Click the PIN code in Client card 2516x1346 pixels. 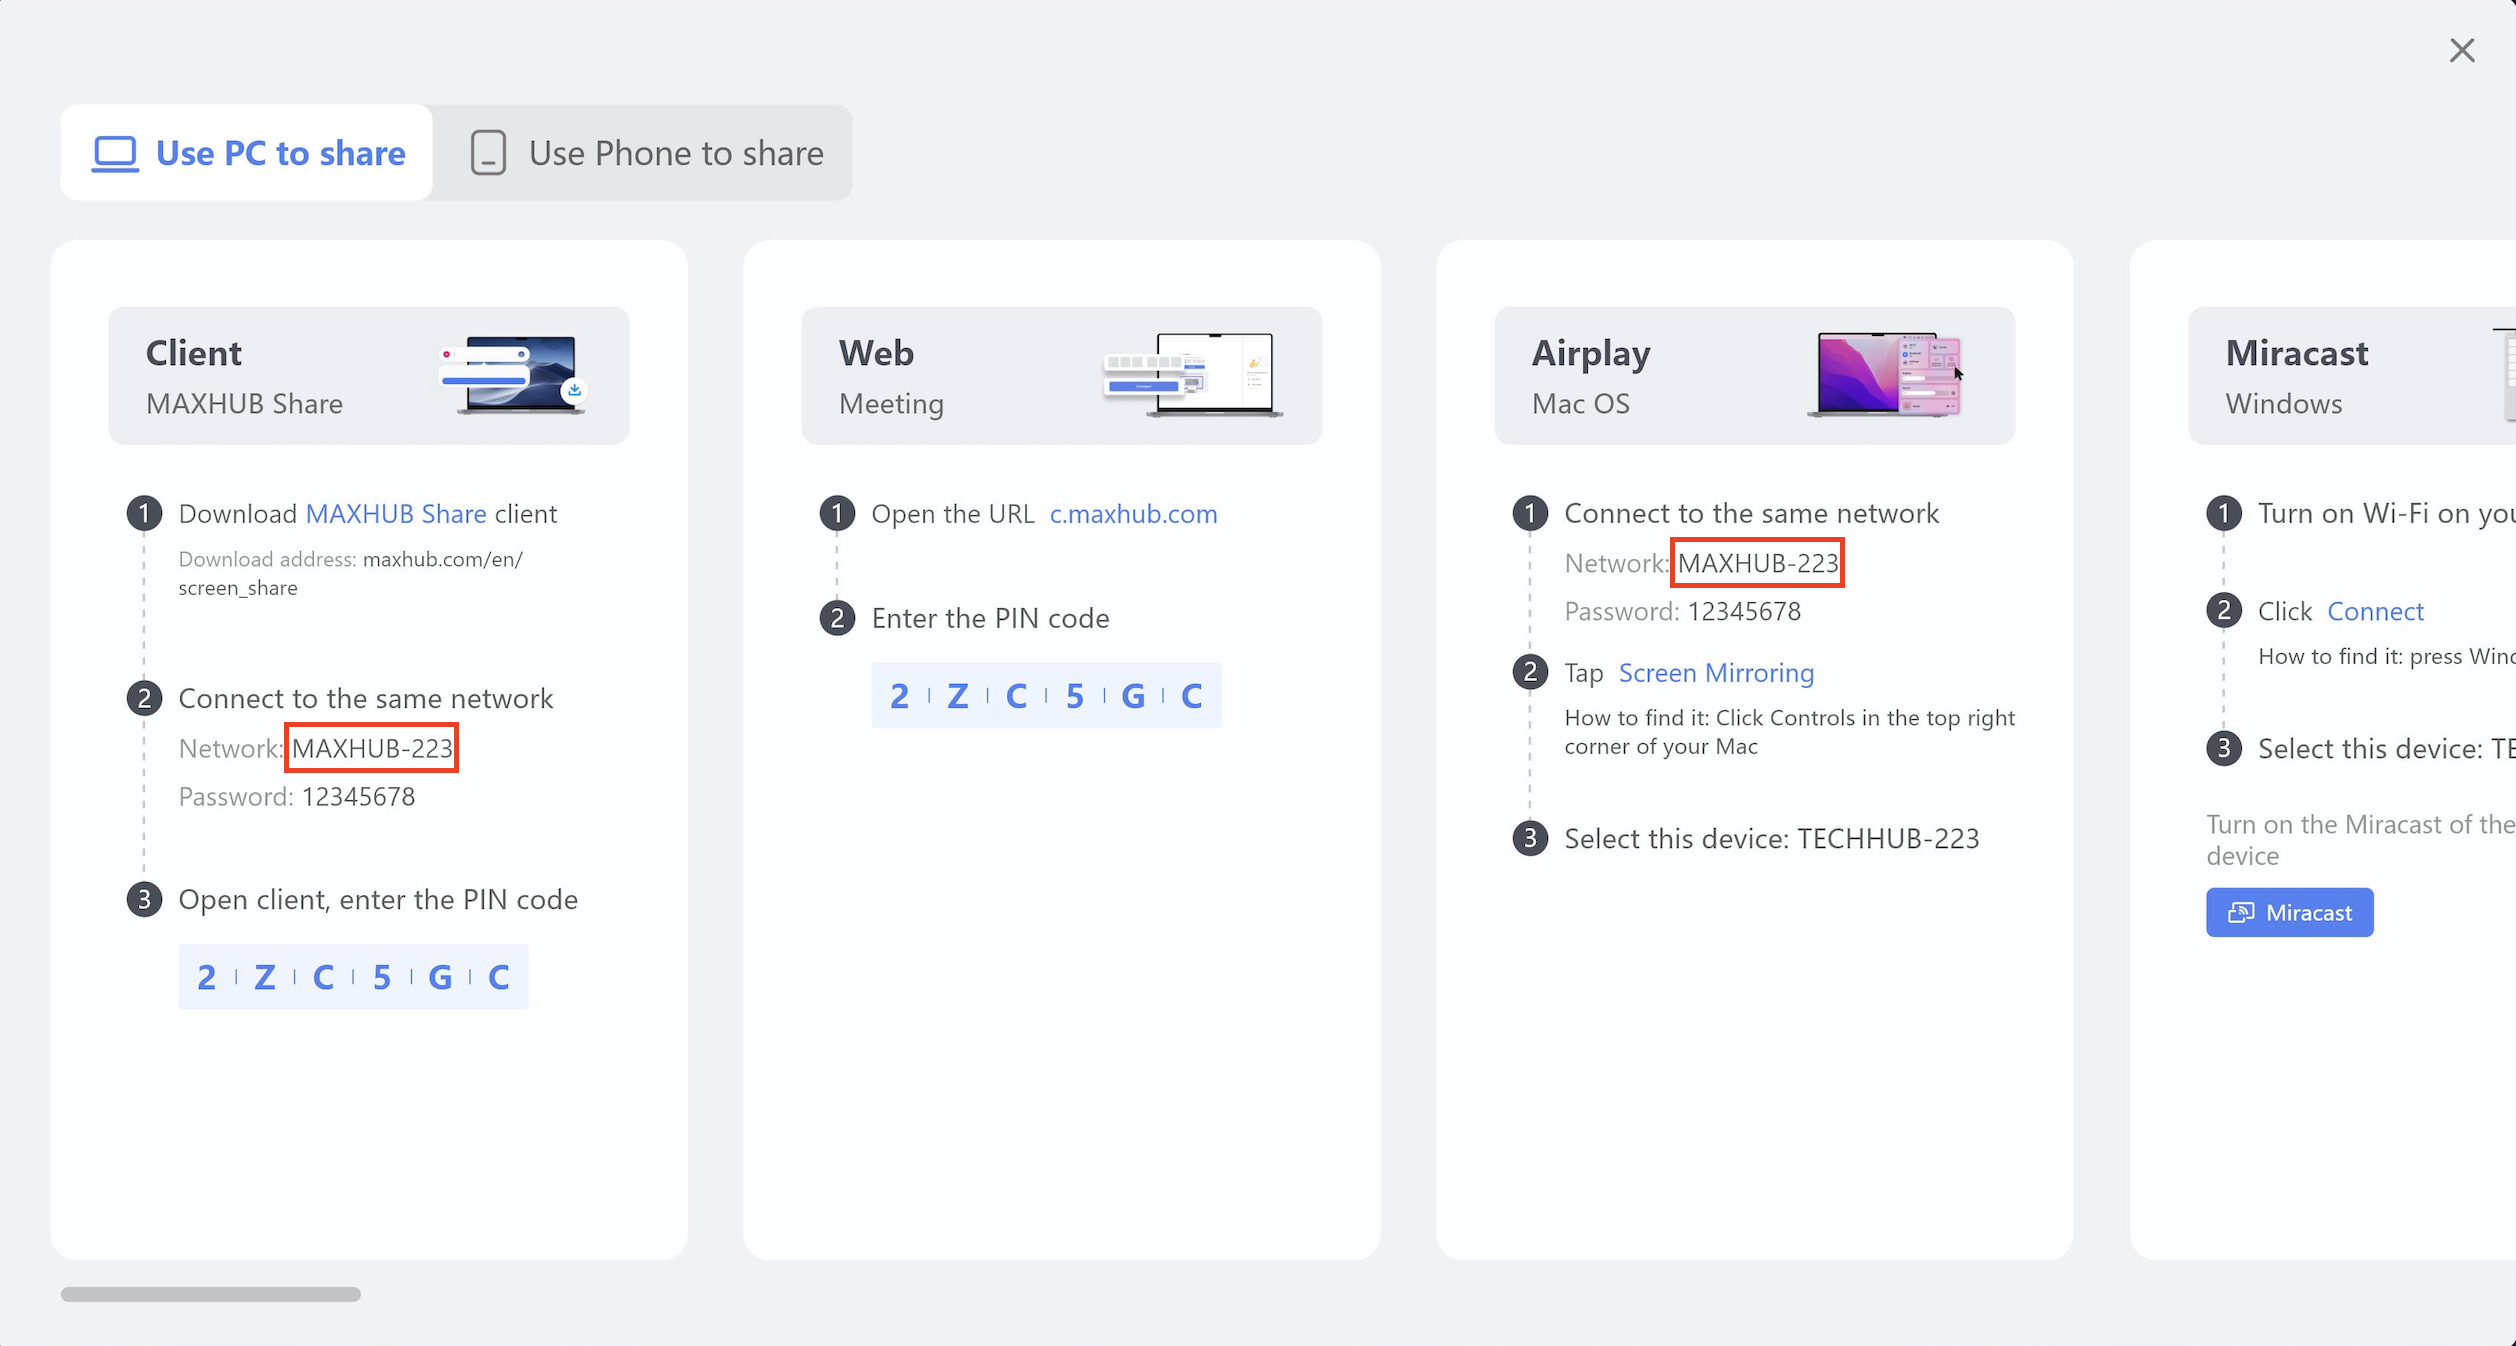click(x=353, y=977)
